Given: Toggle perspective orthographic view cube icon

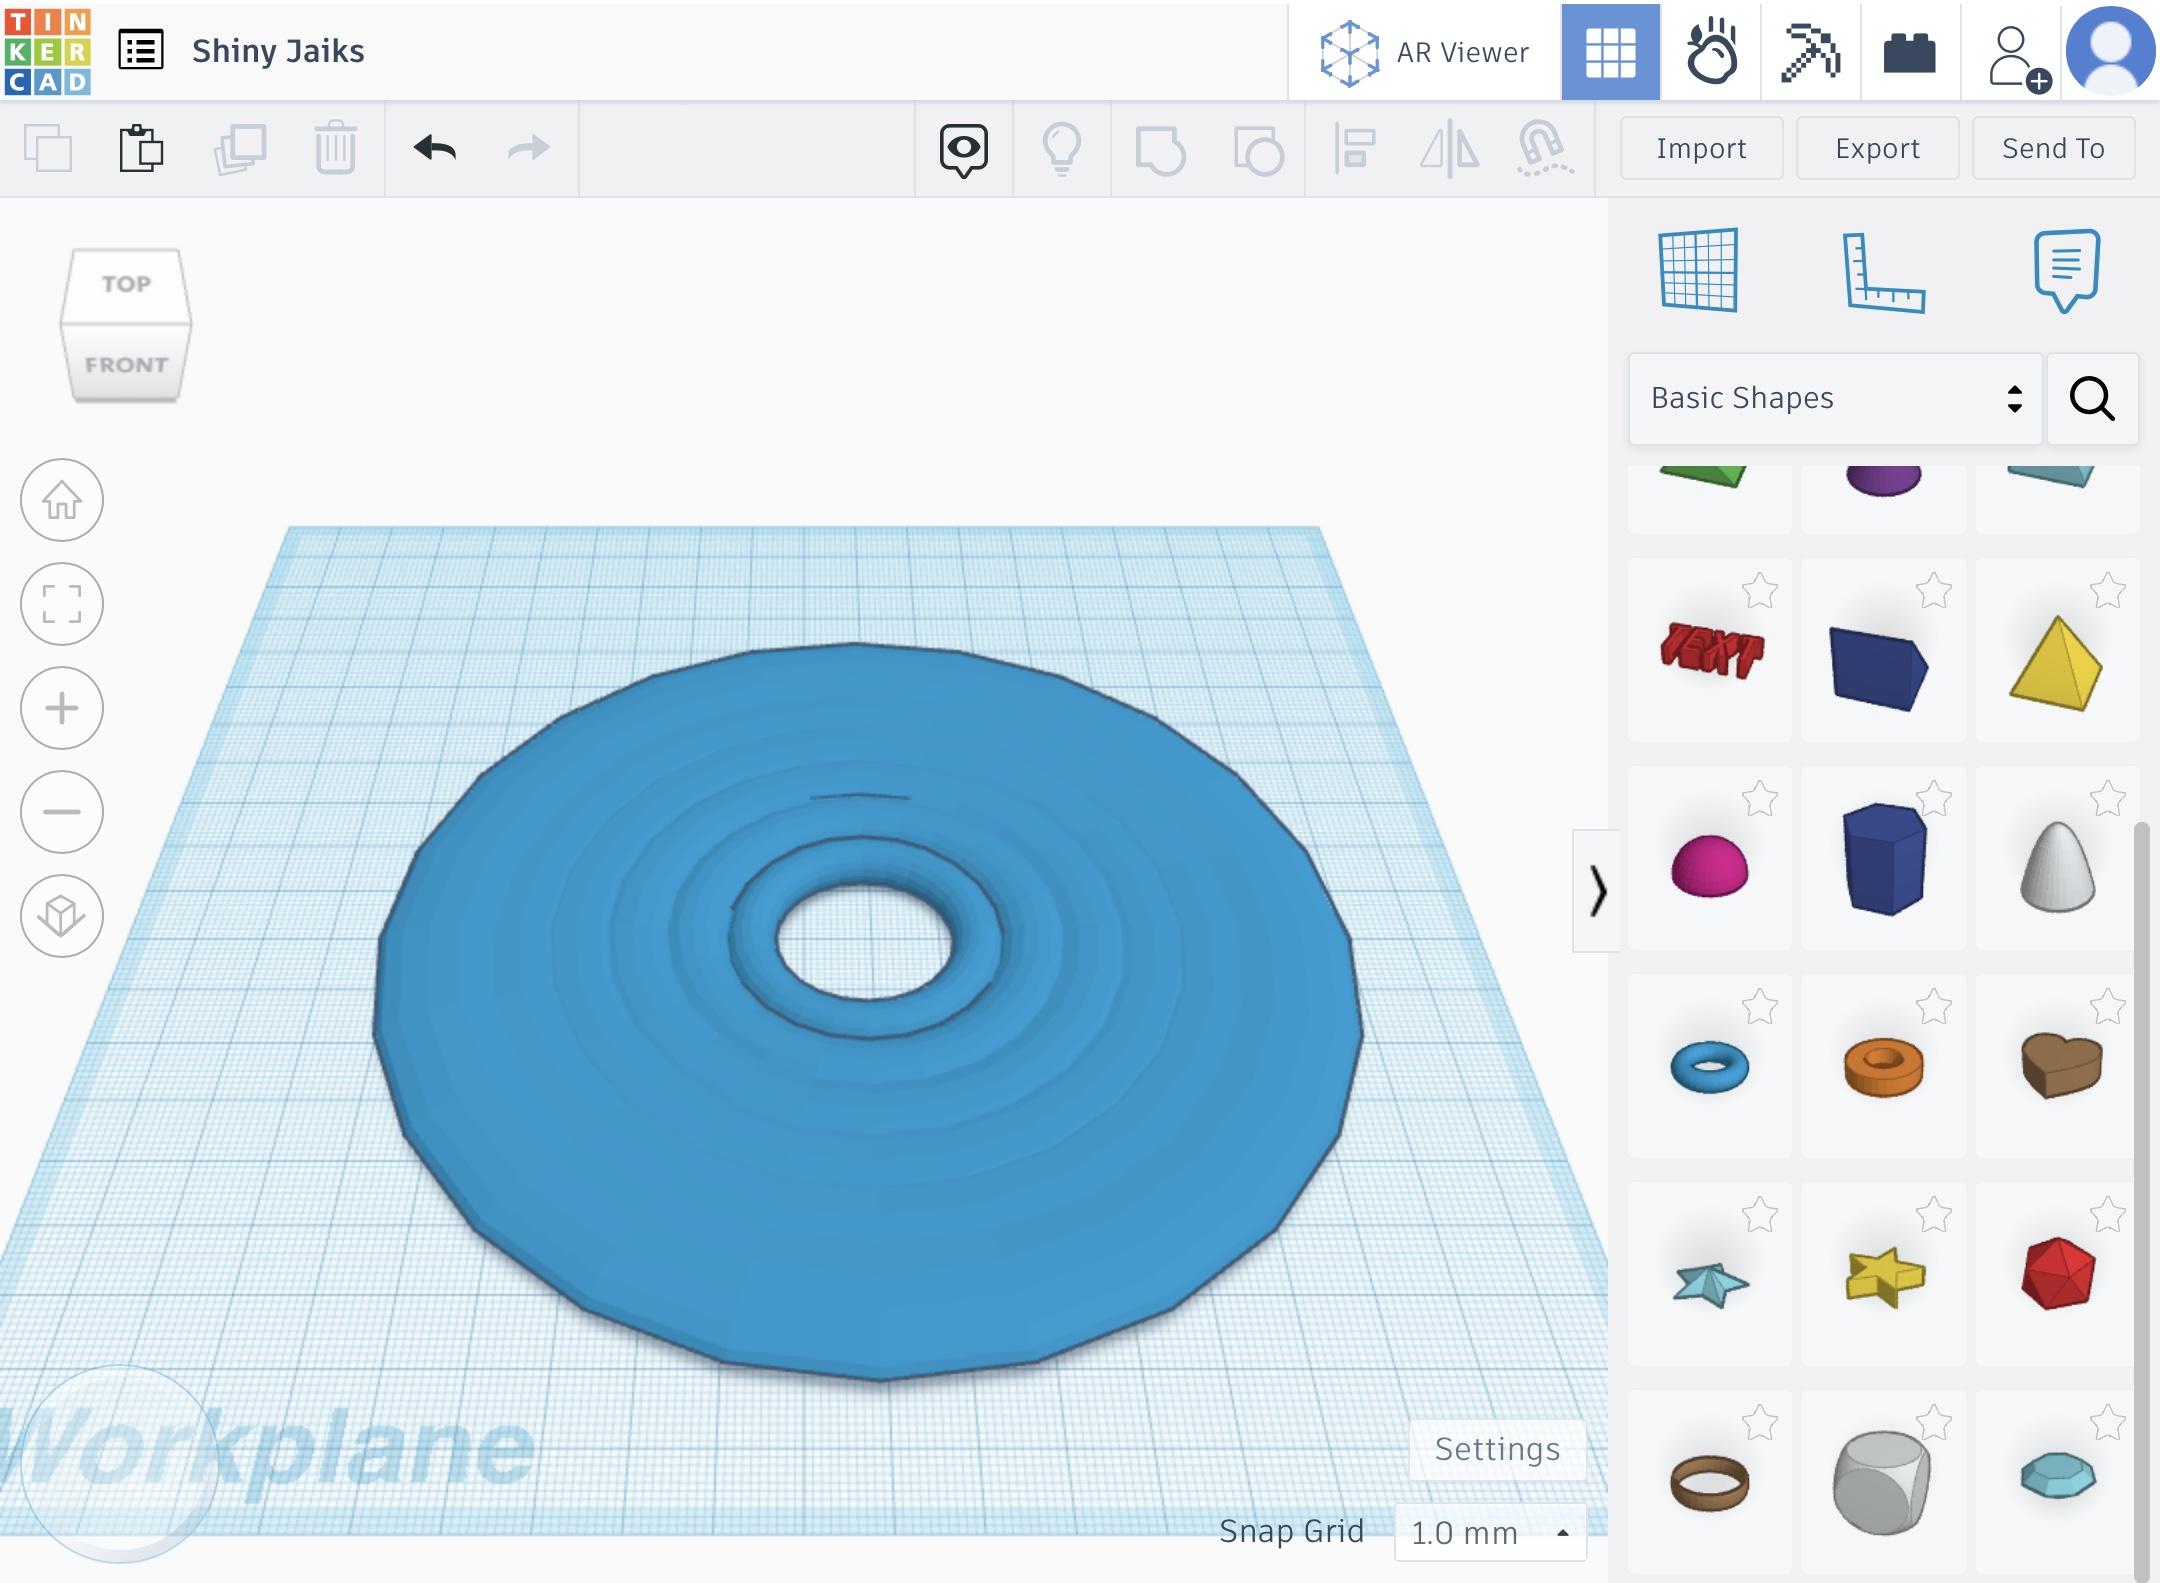Looking at the screenshot, I should click(62, 916).
